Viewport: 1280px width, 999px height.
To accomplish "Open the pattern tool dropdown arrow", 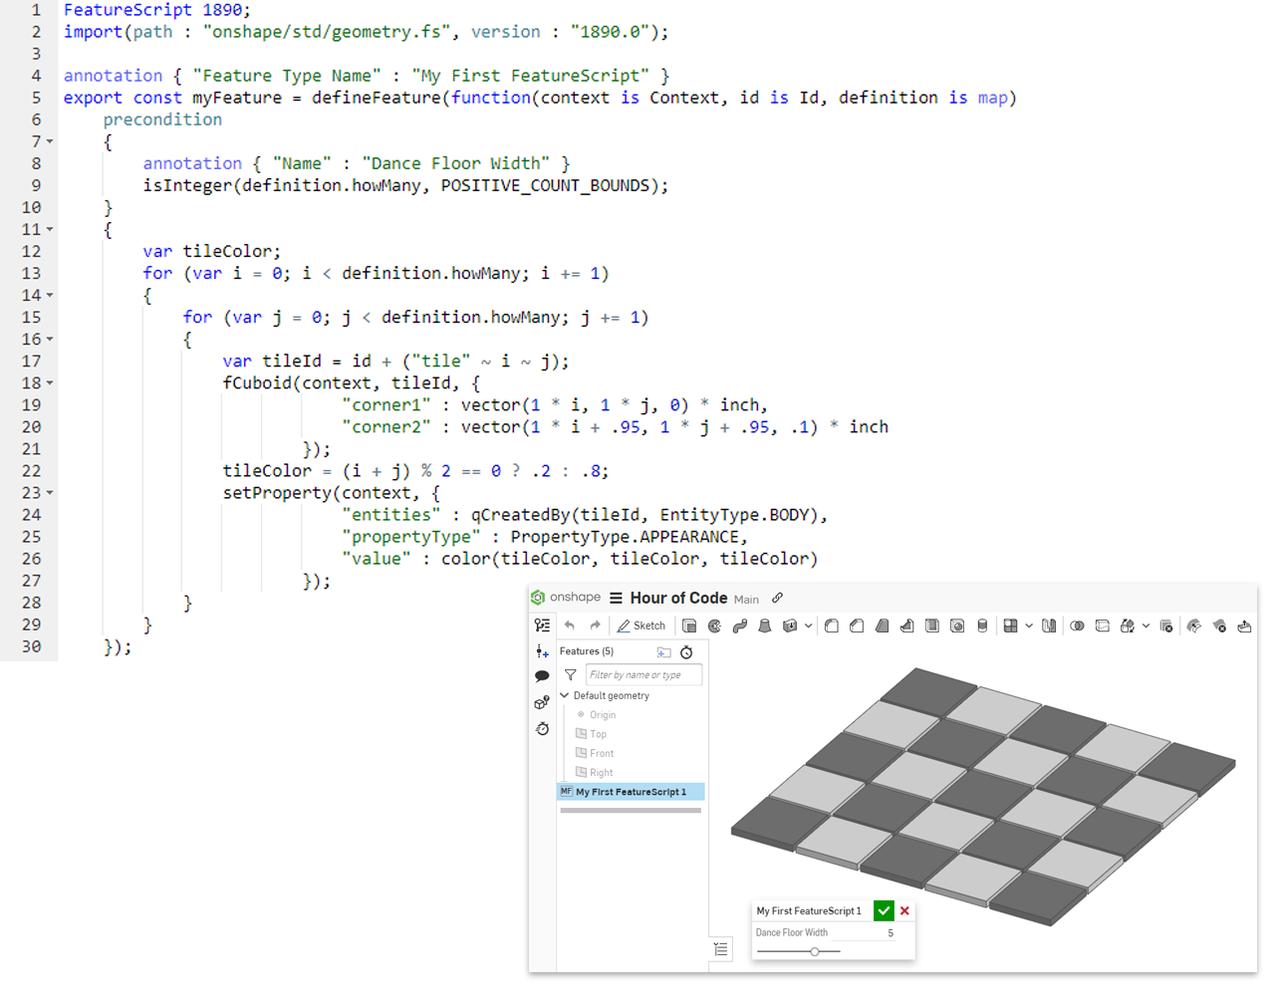I will click(x=1029, y=626).
